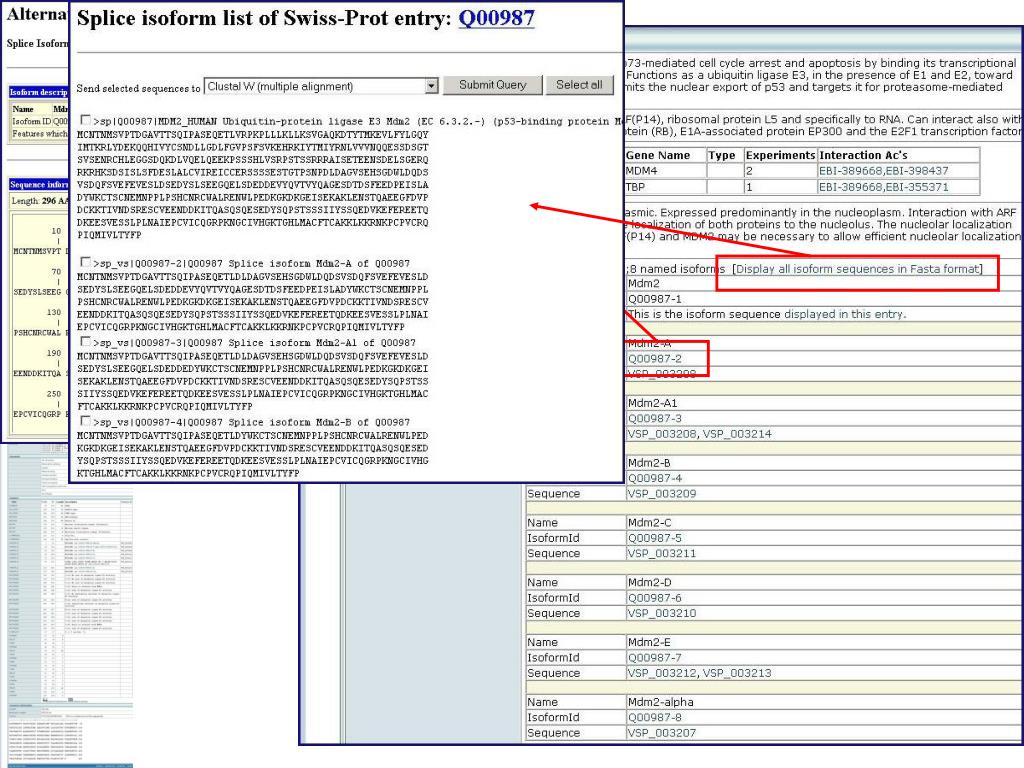
Task: Click the Q00987-1 isoform ID text
Action: point(654,299)
